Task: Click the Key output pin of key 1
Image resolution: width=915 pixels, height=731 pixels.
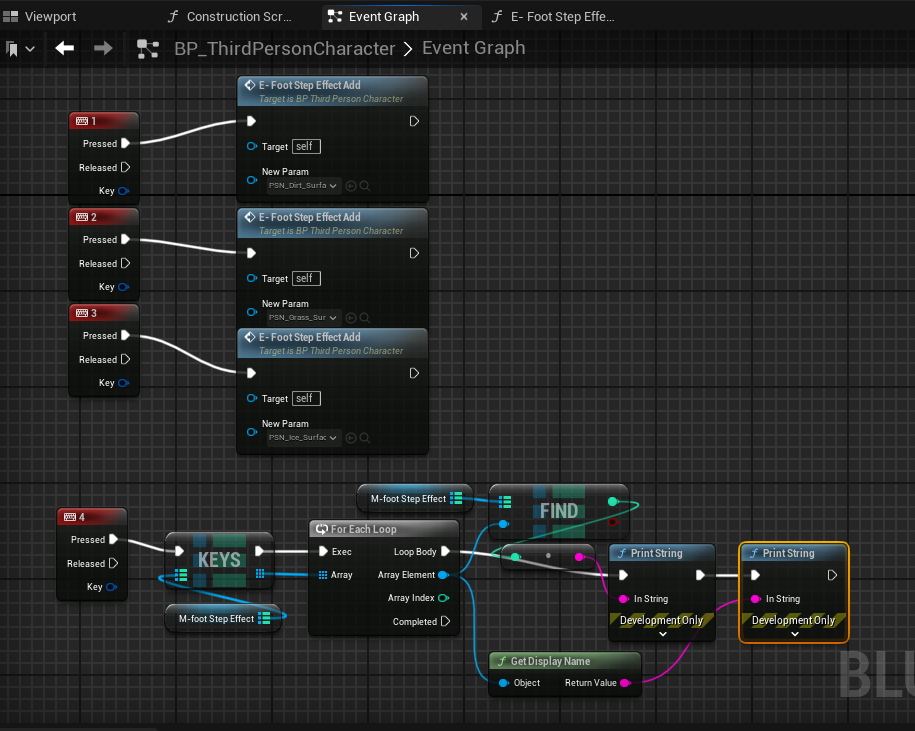Action: coord(123,191)
